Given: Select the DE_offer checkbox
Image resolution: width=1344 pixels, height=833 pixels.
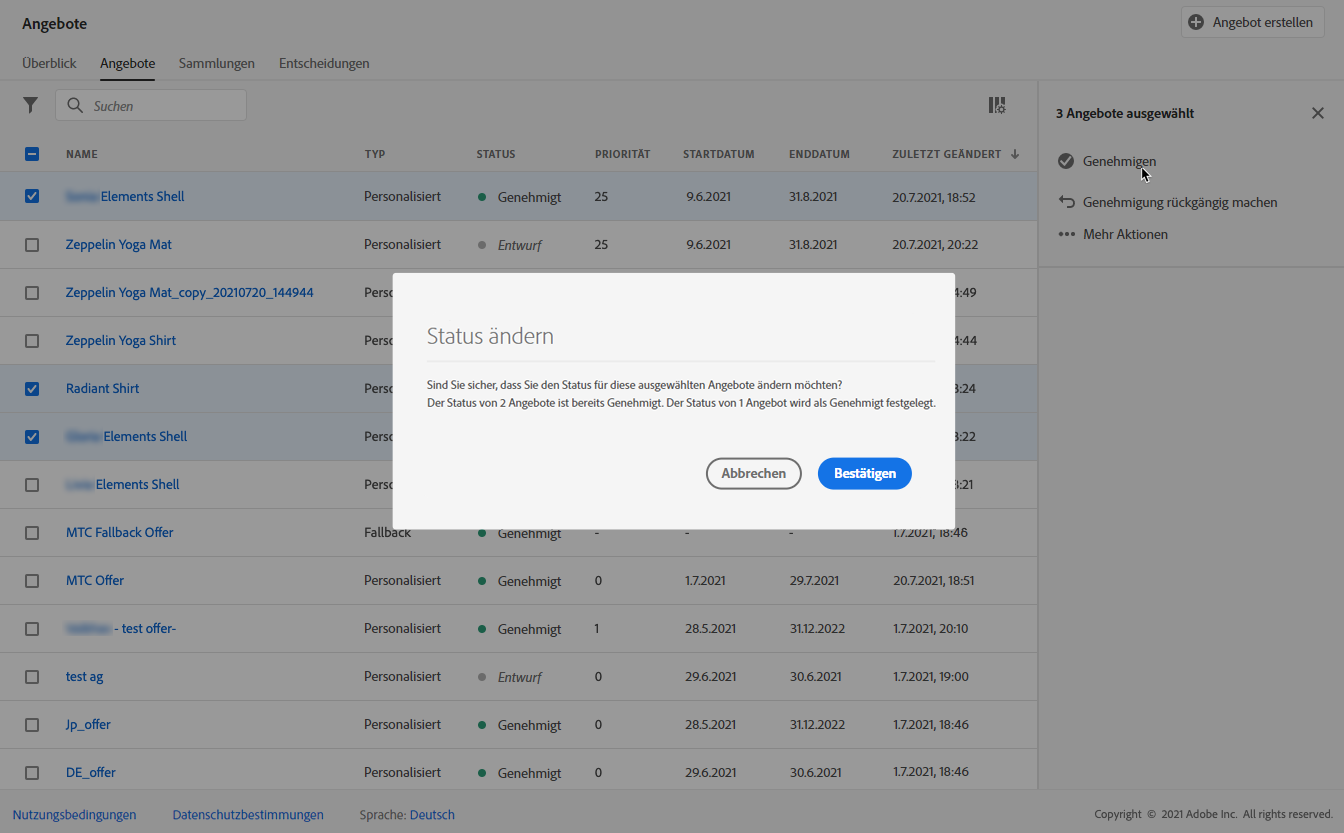Looking at the screenshot, I should tap(32, 773).
